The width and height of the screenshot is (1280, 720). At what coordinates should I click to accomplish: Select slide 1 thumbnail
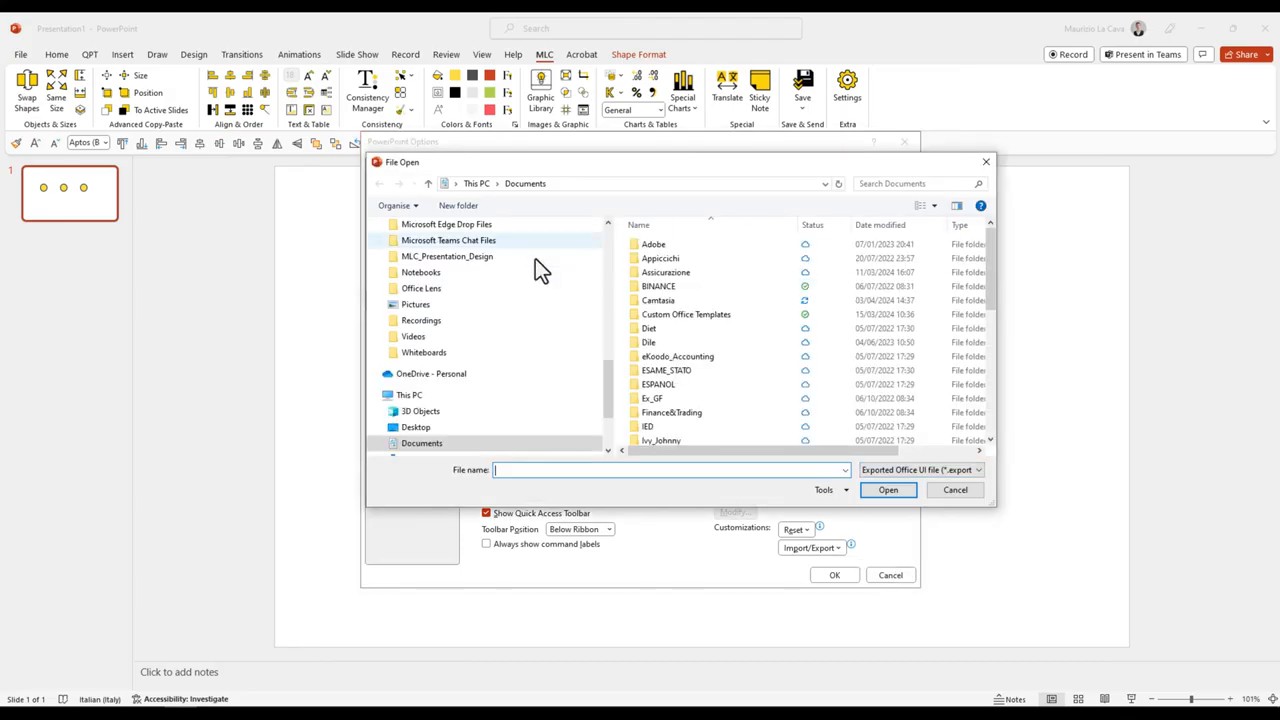(70, 193)
